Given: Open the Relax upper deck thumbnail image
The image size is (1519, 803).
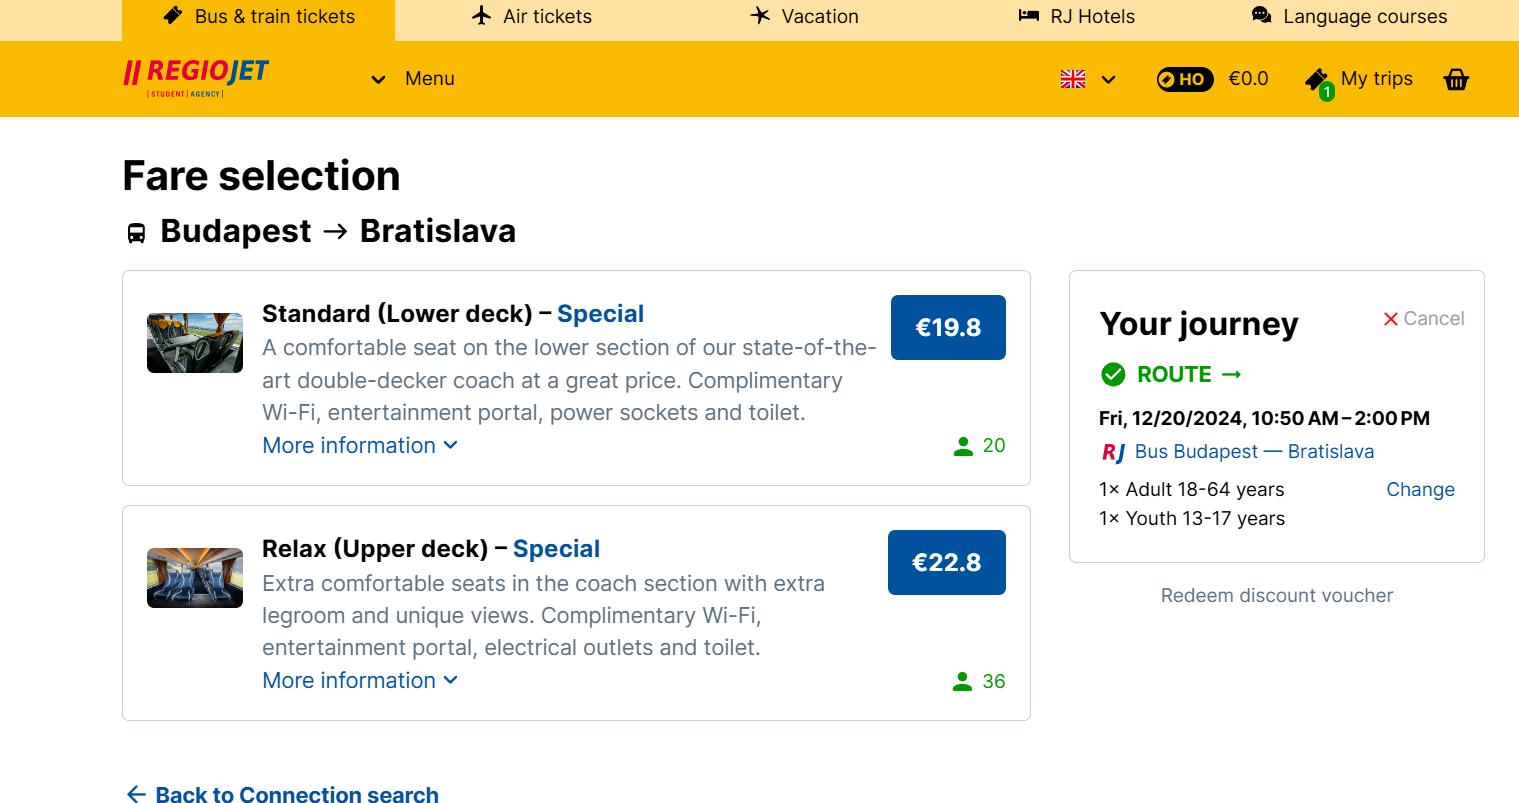Looking at the screenshot, I should (195, 578).
